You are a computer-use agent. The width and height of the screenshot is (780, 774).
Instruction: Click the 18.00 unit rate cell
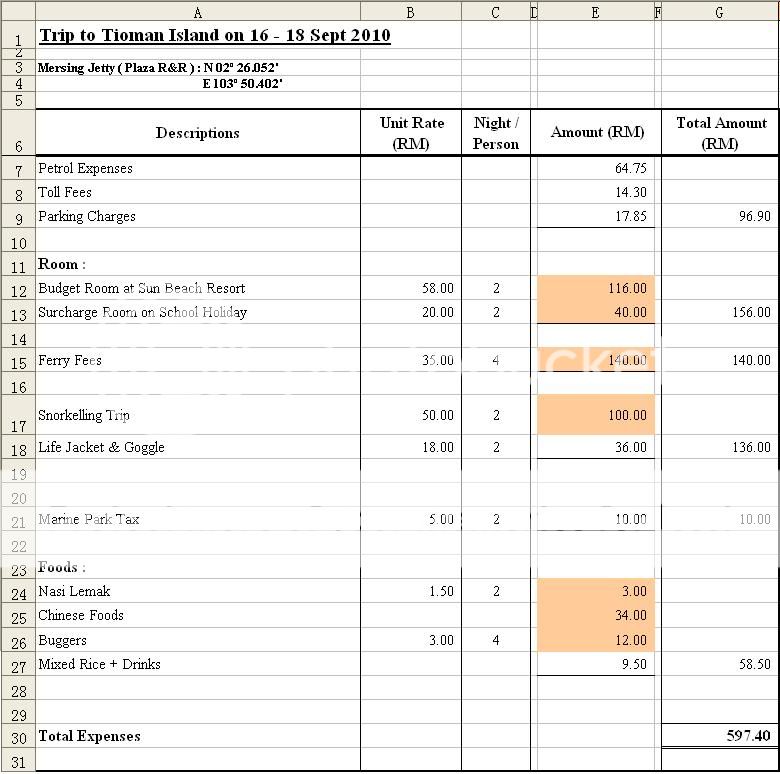click(411, 447)
